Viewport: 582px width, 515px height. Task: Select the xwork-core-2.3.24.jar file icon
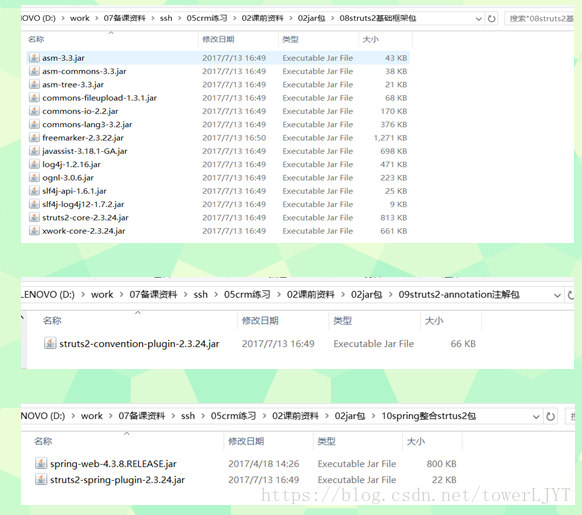(34, 231)
